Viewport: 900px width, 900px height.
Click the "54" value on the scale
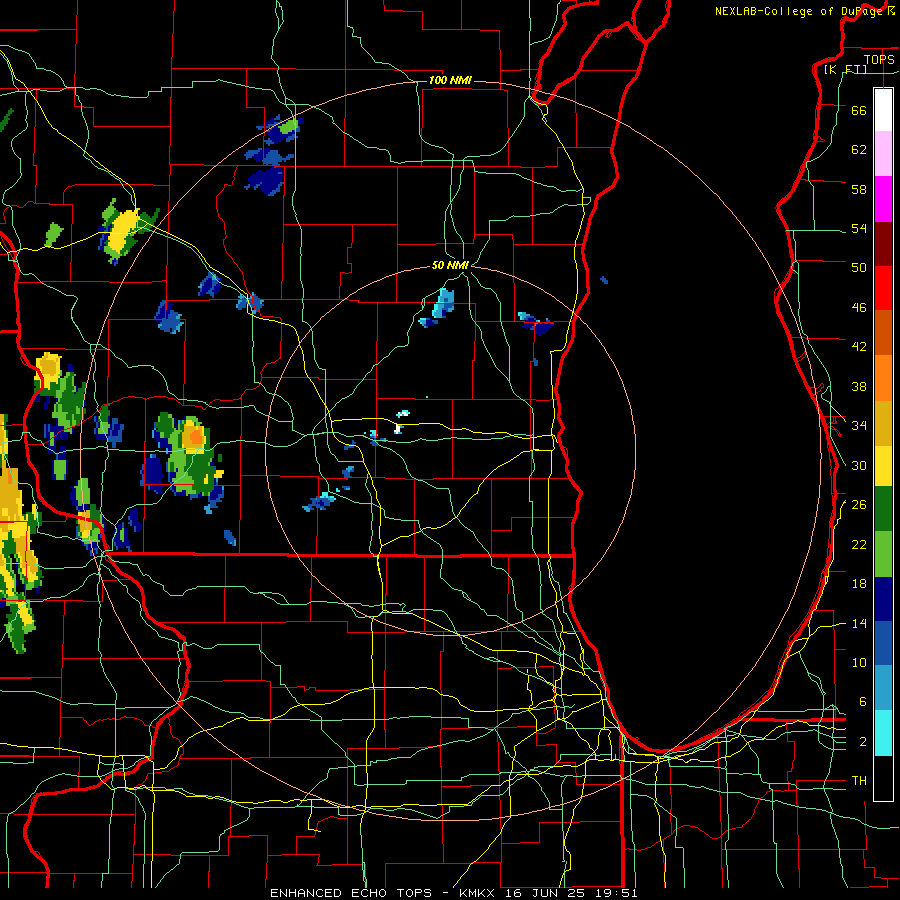pyautogui.click(x=859, y=228)
